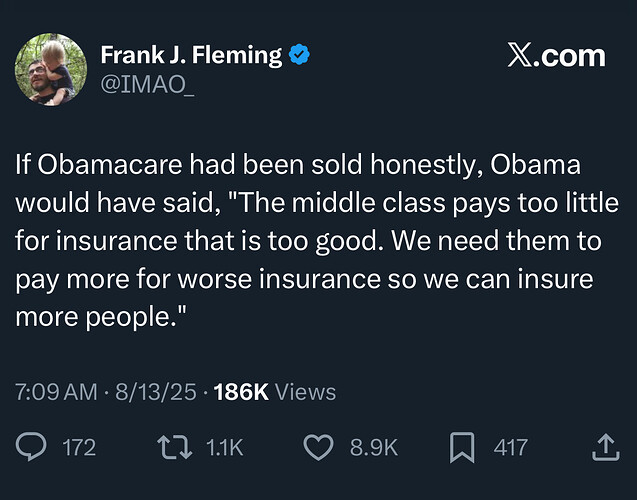Viewport: 637px width, 500px height.
Task: Click the 1.1K reposts count
Action: (x=224, y=448)
